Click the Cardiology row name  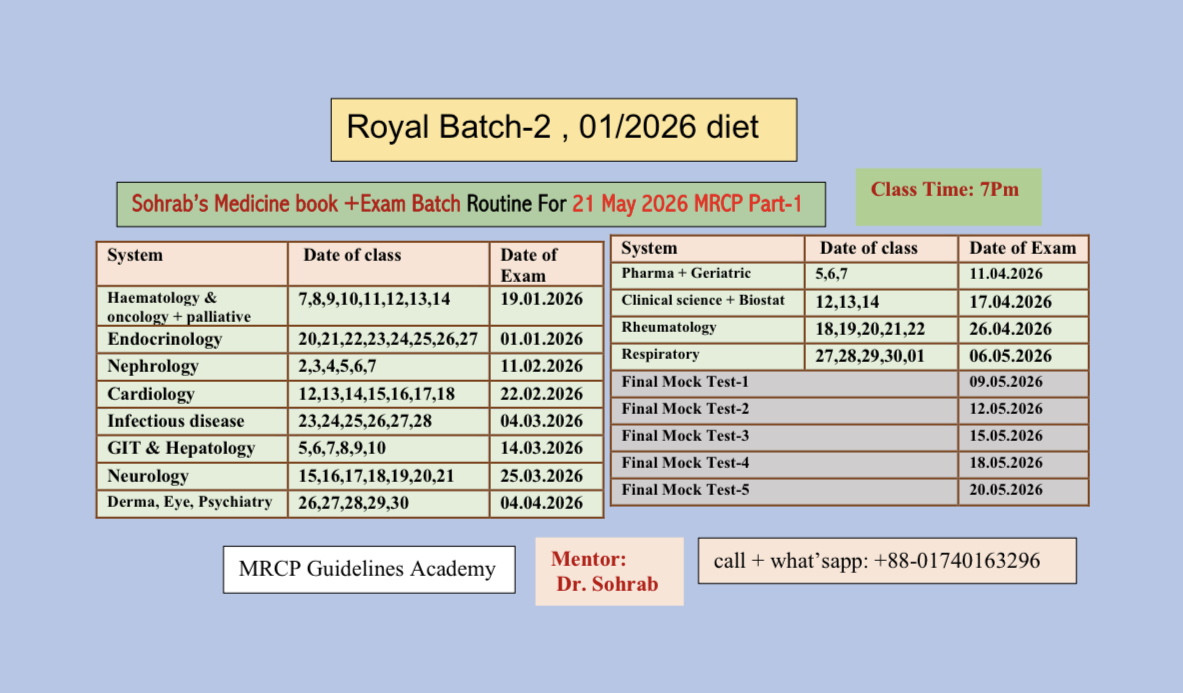click(151, 394)
